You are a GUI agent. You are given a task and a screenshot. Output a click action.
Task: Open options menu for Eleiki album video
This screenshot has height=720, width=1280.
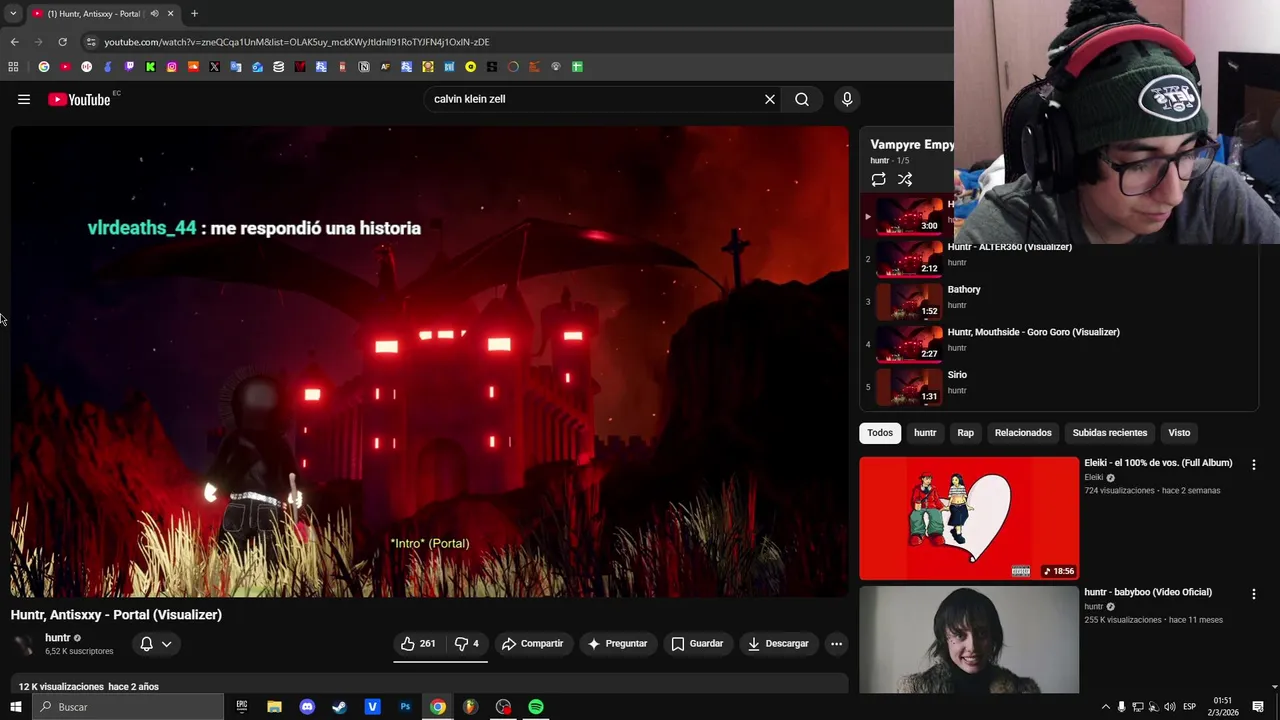[1253, 465]
